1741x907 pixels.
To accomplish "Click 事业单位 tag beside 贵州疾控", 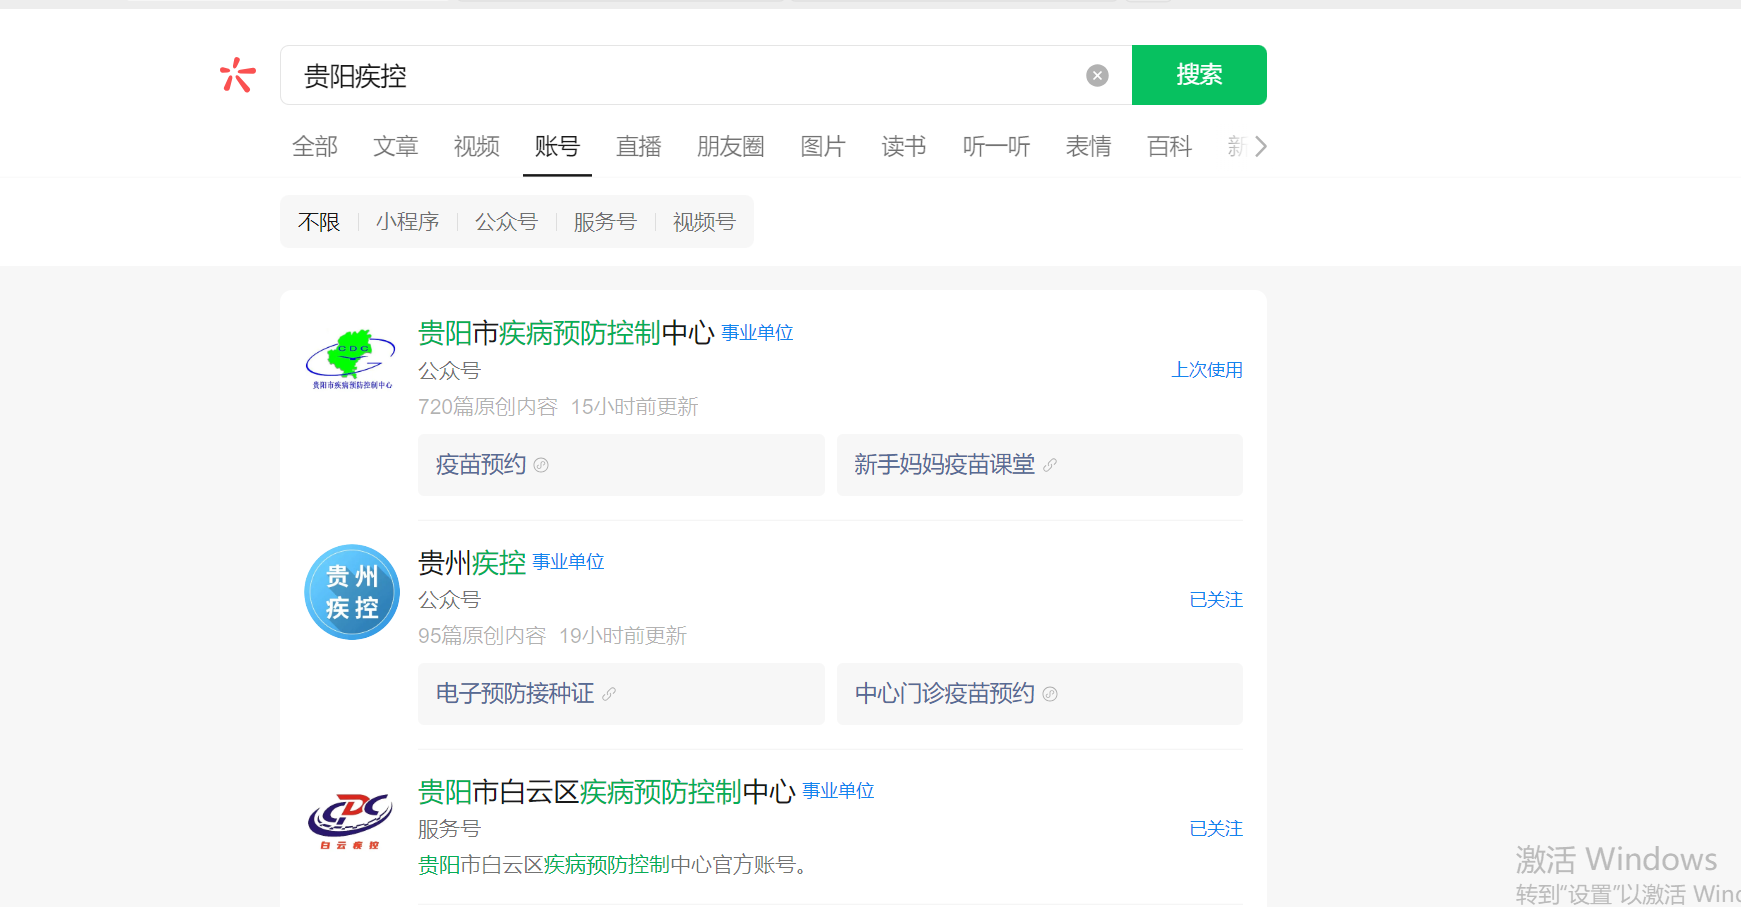I will click(568, 562).
